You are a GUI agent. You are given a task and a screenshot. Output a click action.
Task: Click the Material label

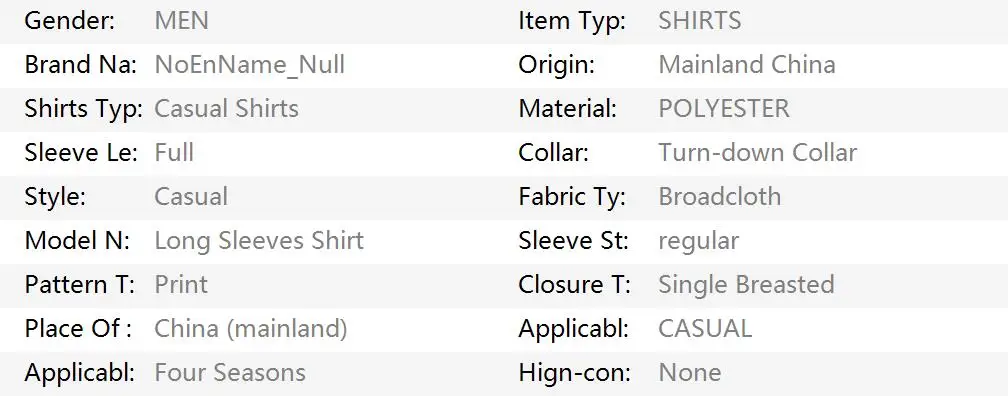[568, 109]
